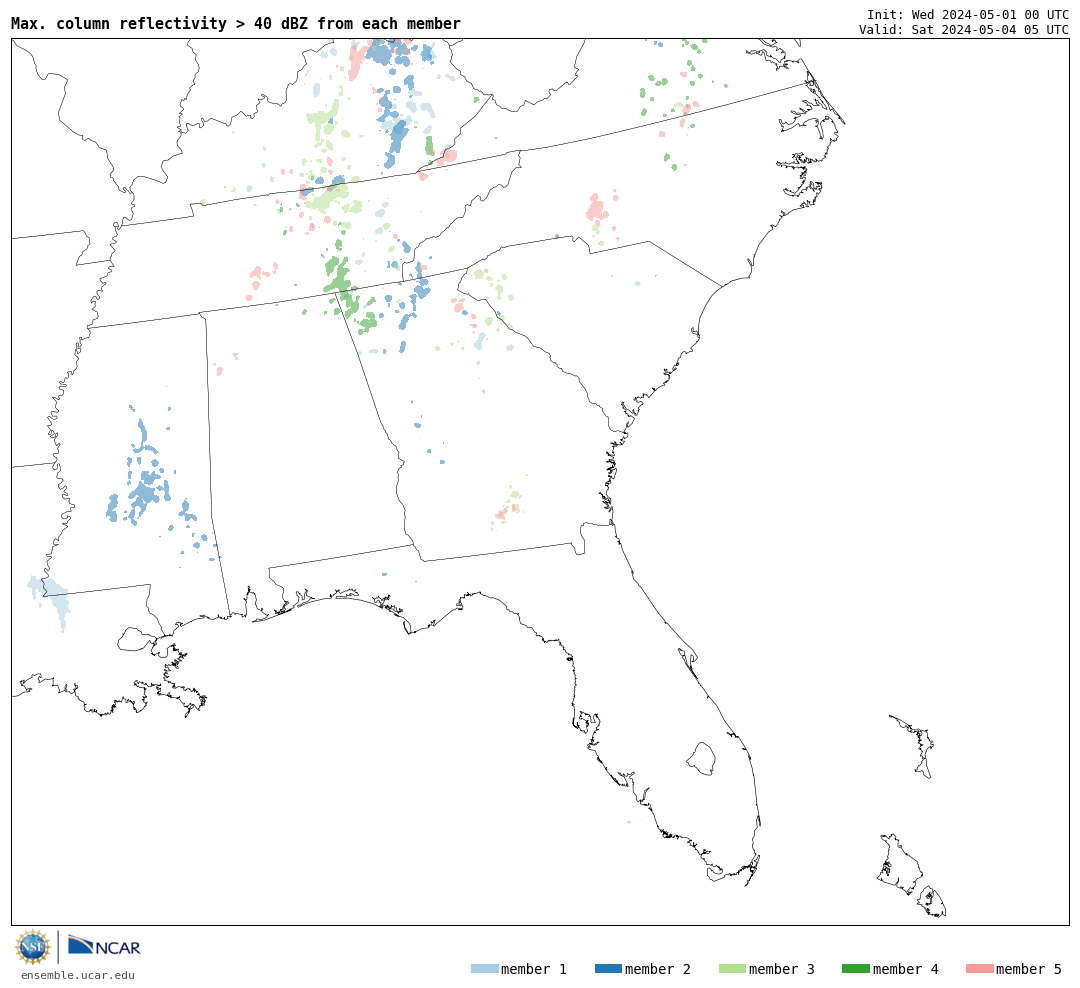Select the 'member 5' legend label
Image resolution: width=1080 pixels, height=988 pixels.
tap(1029, 969)
